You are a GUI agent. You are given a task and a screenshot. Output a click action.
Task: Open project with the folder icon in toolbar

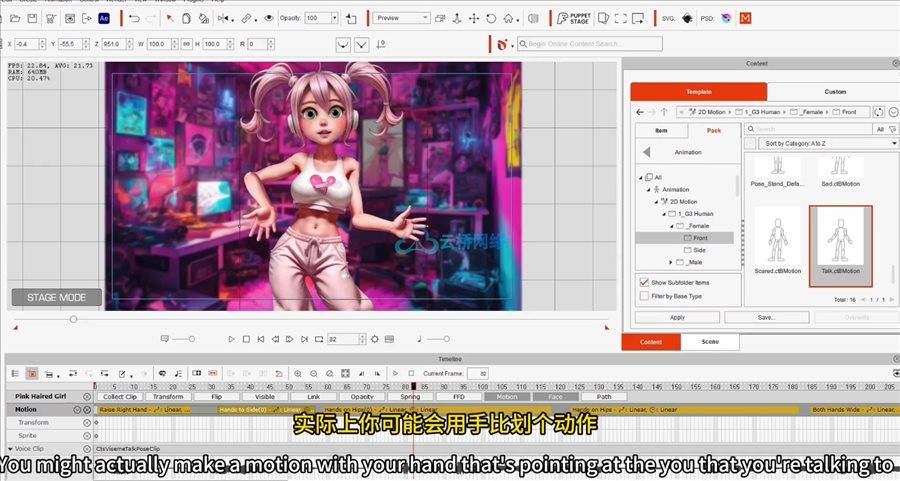(15, 18)
